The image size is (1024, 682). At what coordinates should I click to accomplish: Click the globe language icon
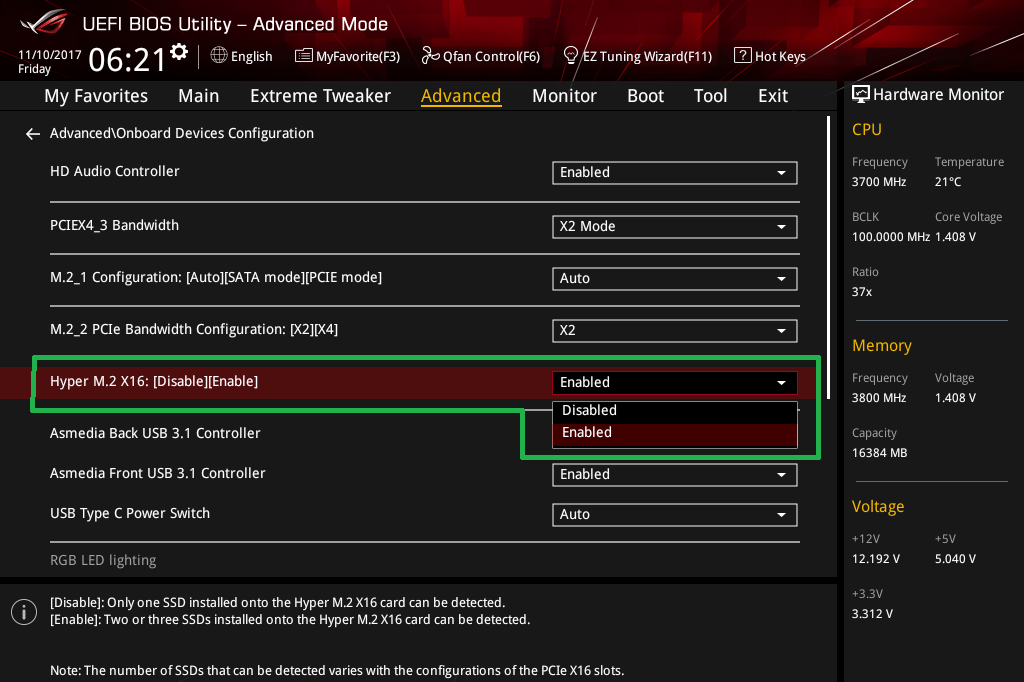click(x=219, y=56)
